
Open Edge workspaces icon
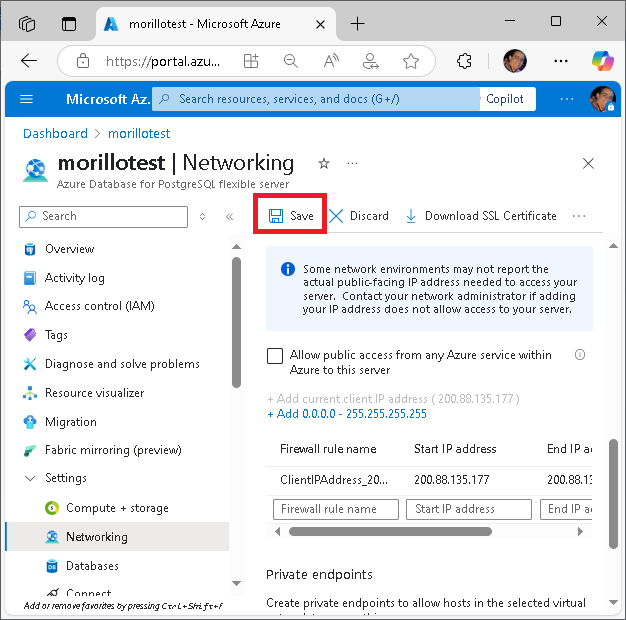tap(27, 24)
